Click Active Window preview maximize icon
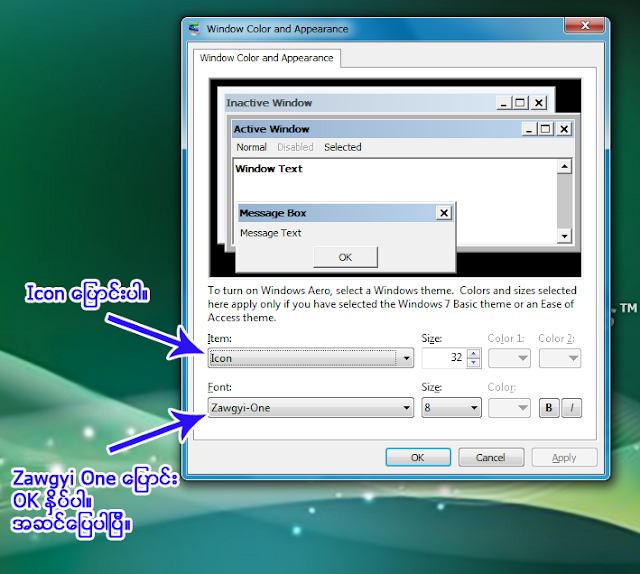The width and height of the screenshot is (640, 574). tap(546, 129)
